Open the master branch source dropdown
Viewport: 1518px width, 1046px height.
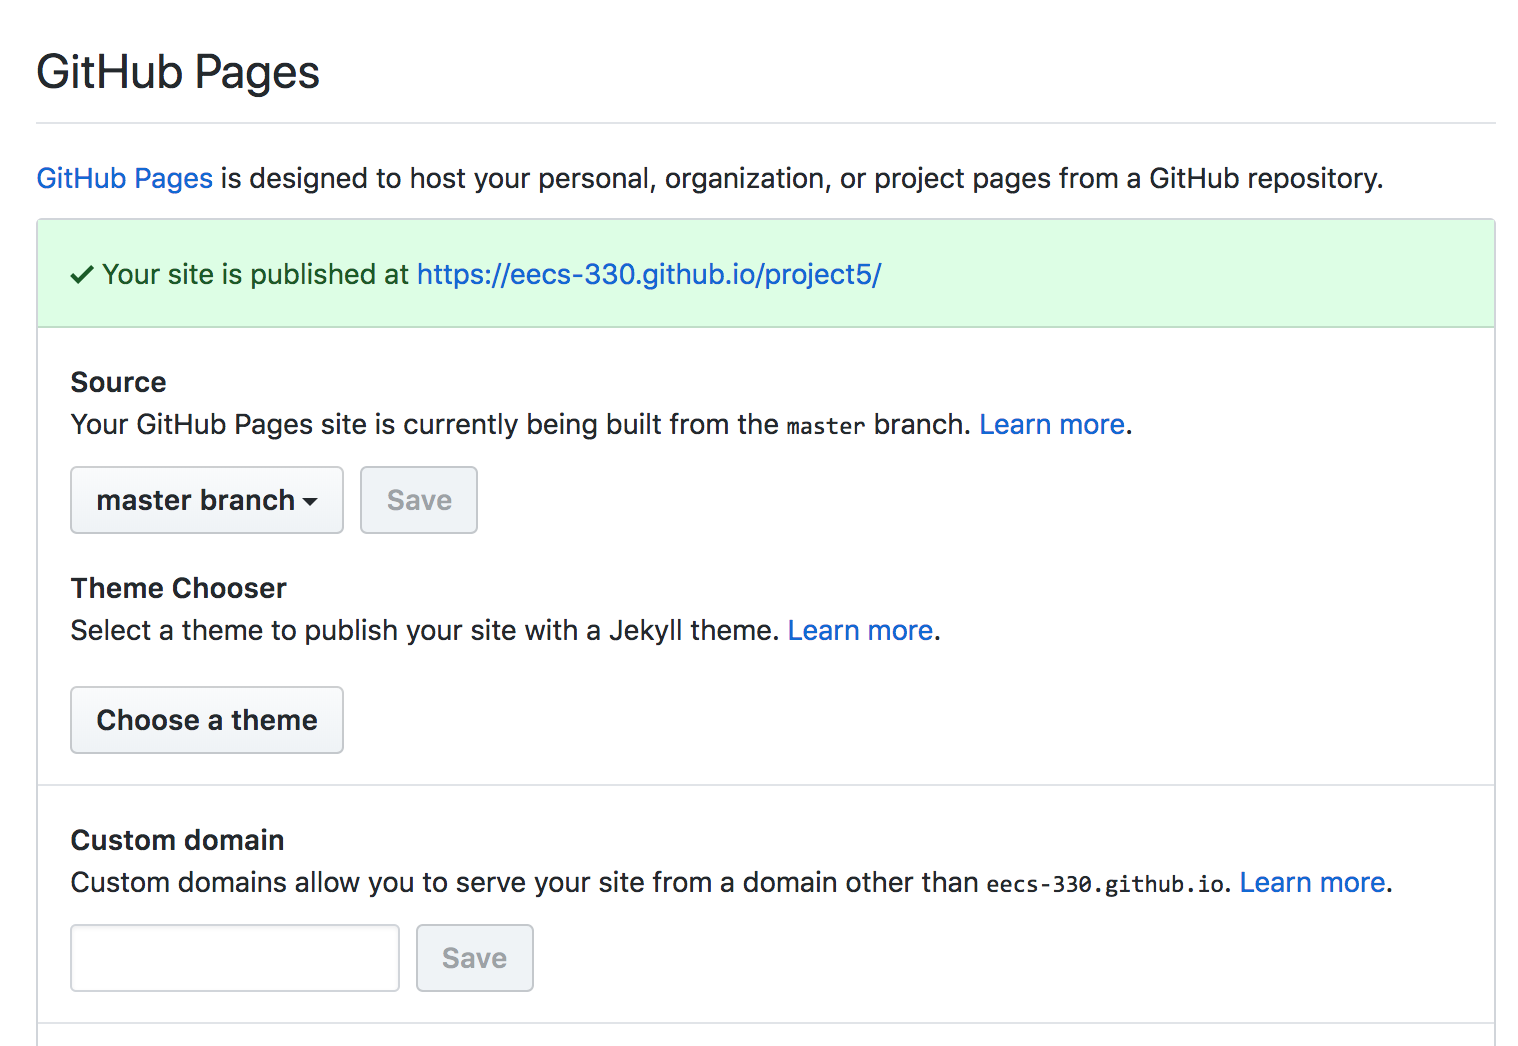(x=206, y=500)
